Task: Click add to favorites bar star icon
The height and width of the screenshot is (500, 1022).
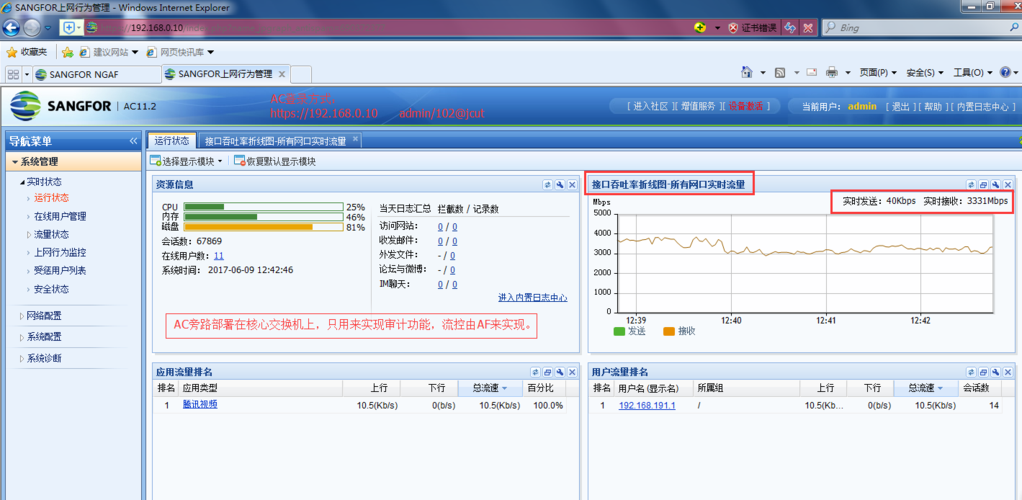Action: 68,51
